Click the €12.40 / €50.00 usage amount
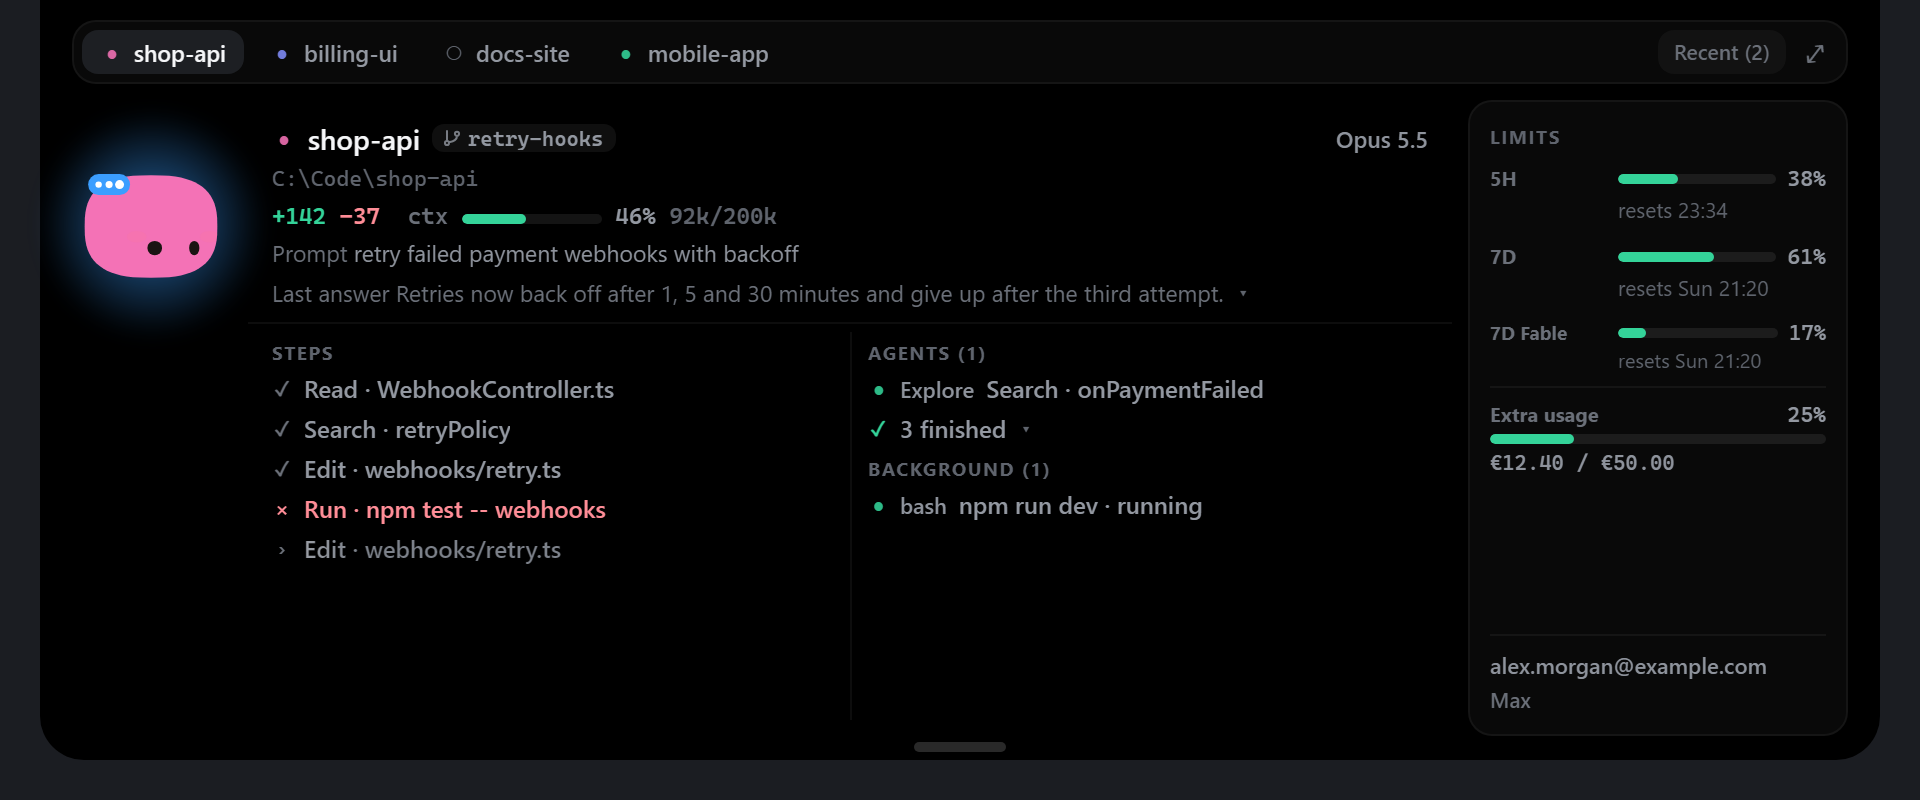Image resolution: width=1920 pixels, height=800 pixels. point(1582,463)
